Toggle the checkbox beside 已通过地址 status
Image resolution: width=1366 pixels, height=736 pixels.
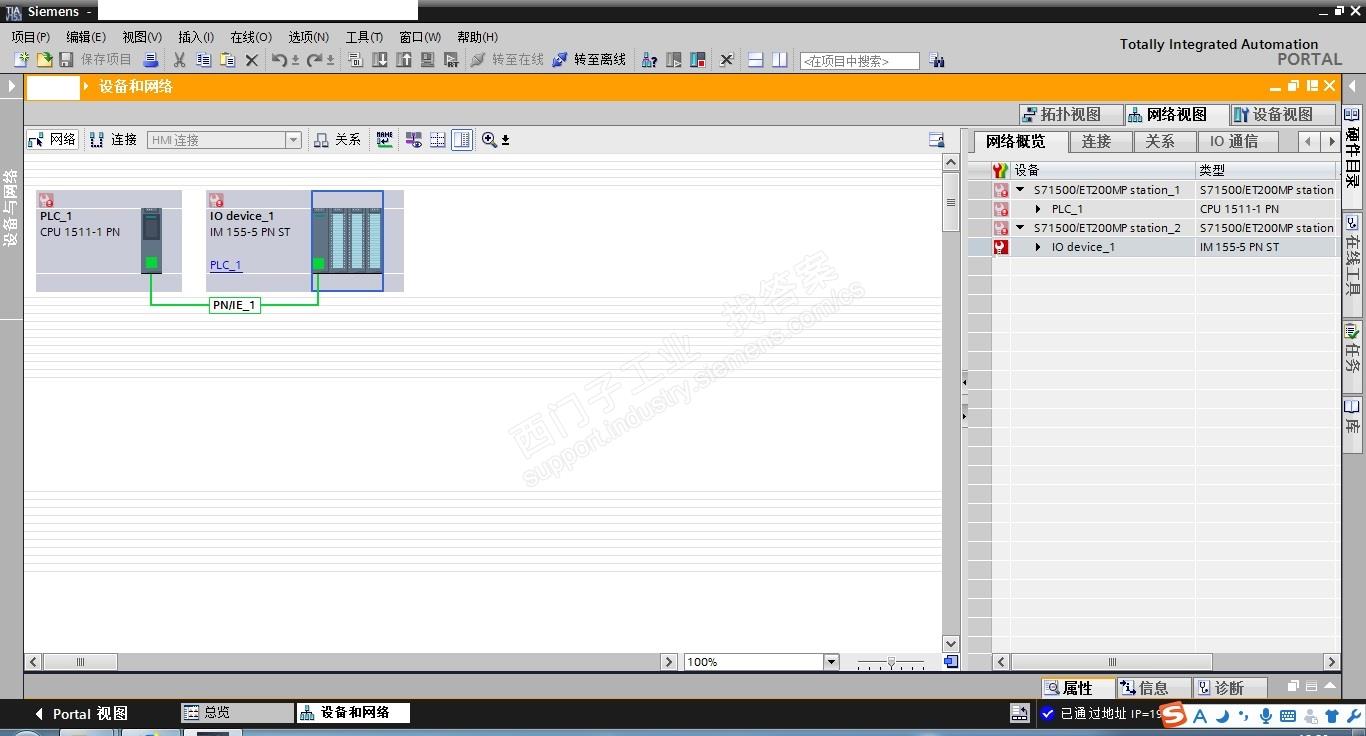(1048, 713)
